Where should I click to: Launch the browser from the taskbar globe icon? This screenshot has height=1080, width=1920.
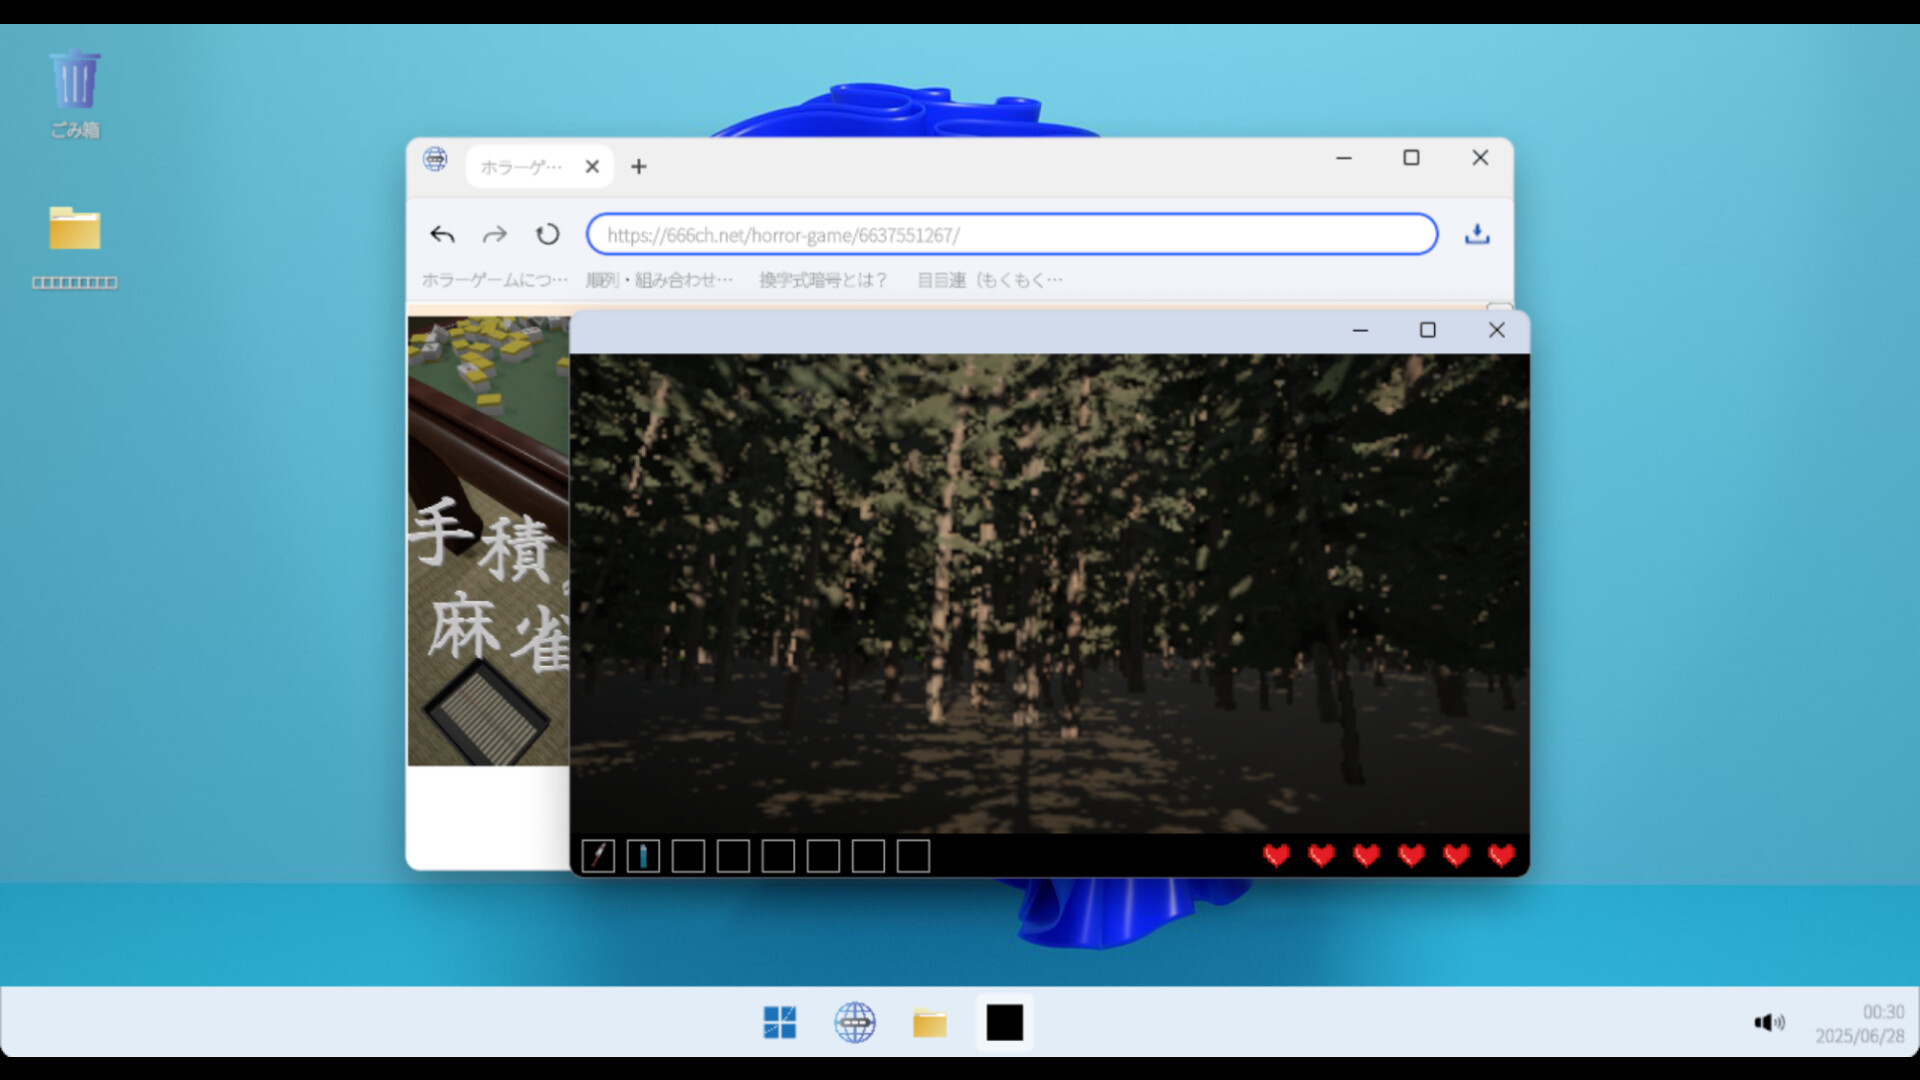[x=855, y=1022]
